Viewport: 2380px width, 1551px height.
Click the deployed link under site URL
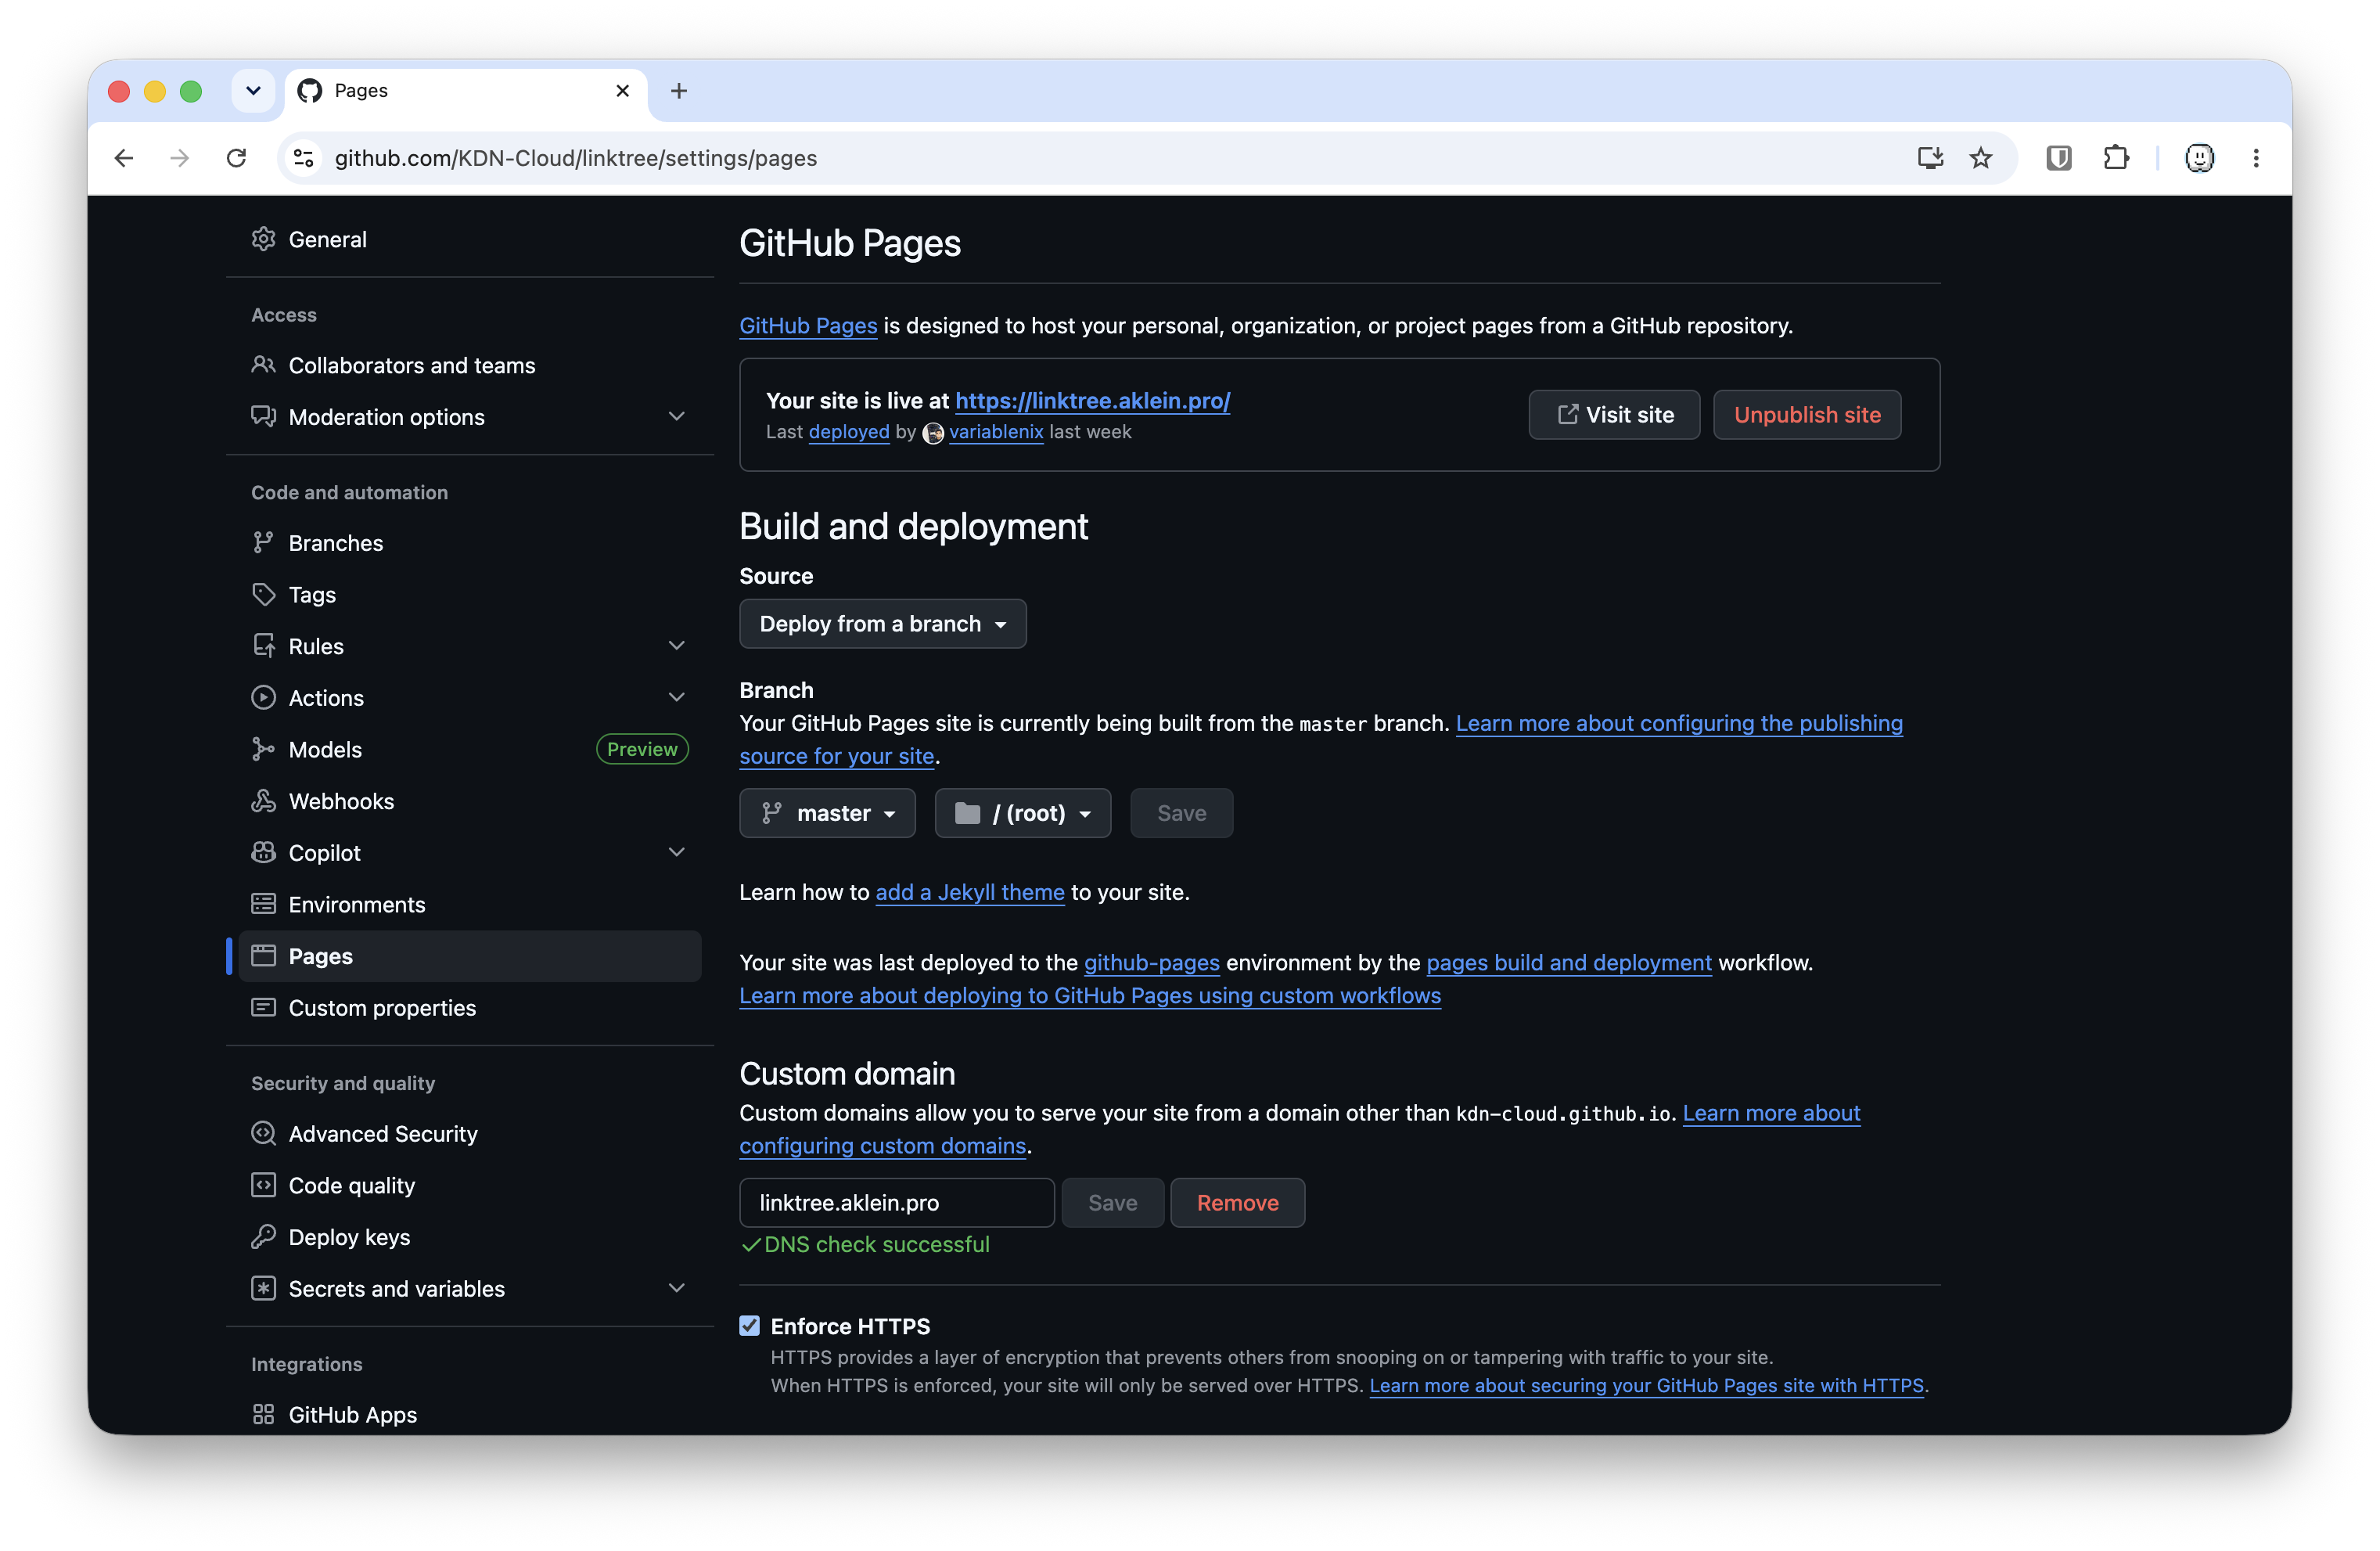[848, 431]
